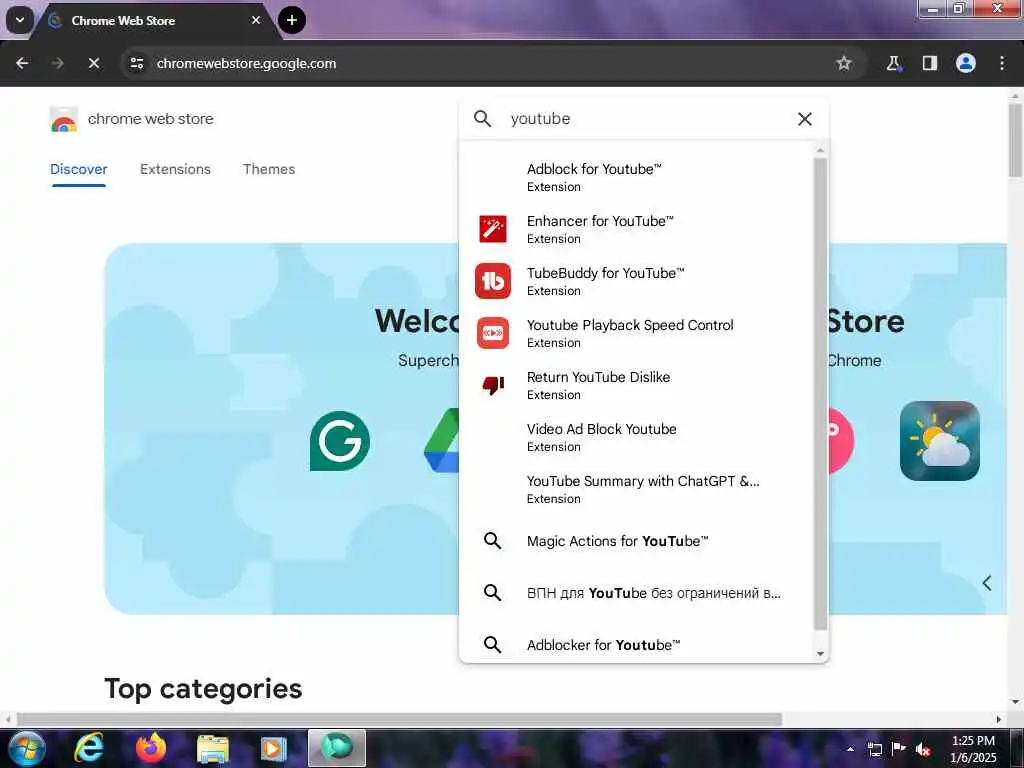Bookmark this page with the star icon
Image resolution: width=1024 pixels, height=768 pixels.
[x=844, y=63]
